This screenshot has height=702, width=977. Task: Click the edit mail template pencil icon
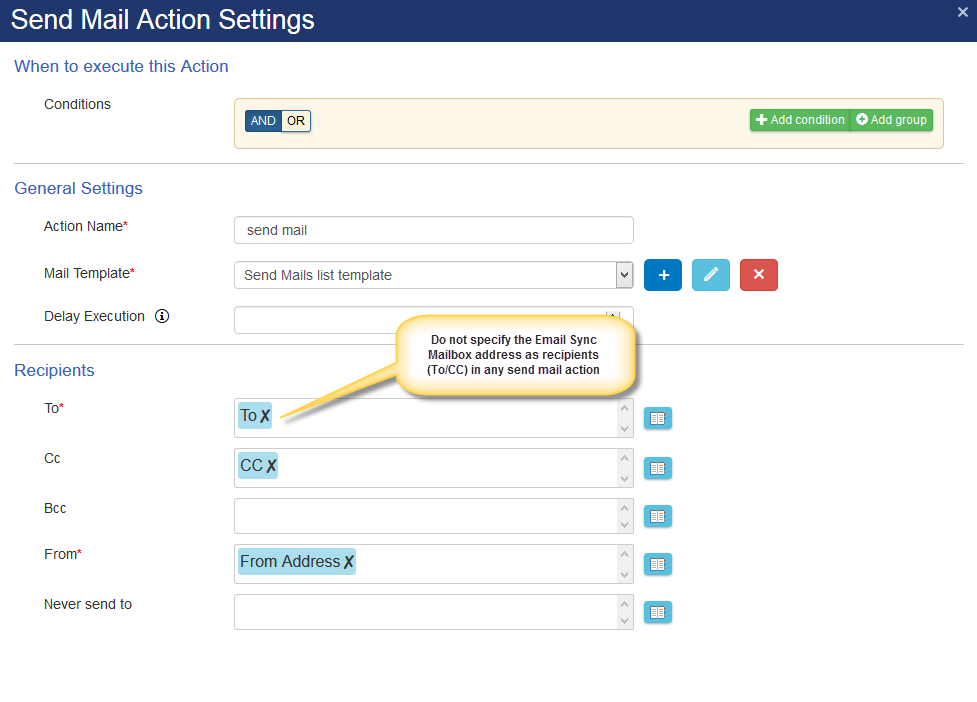[x=710, y=275]
